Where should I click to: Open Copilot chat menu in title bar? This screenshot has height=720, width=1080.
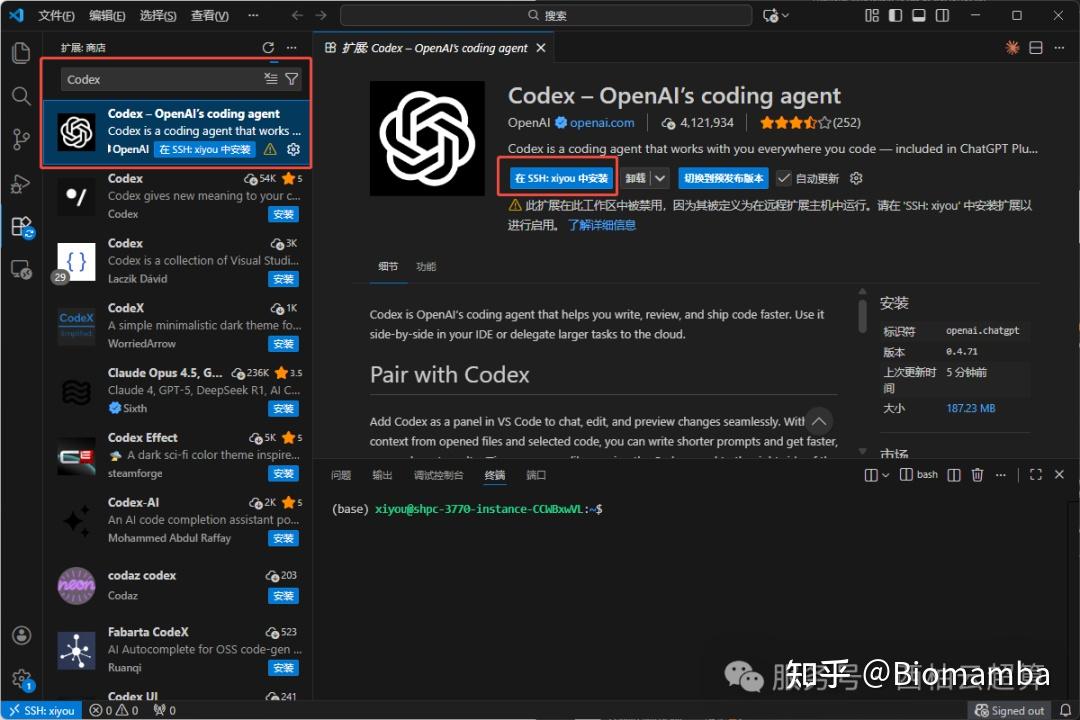pyautogui.click(x=776, y=15)
